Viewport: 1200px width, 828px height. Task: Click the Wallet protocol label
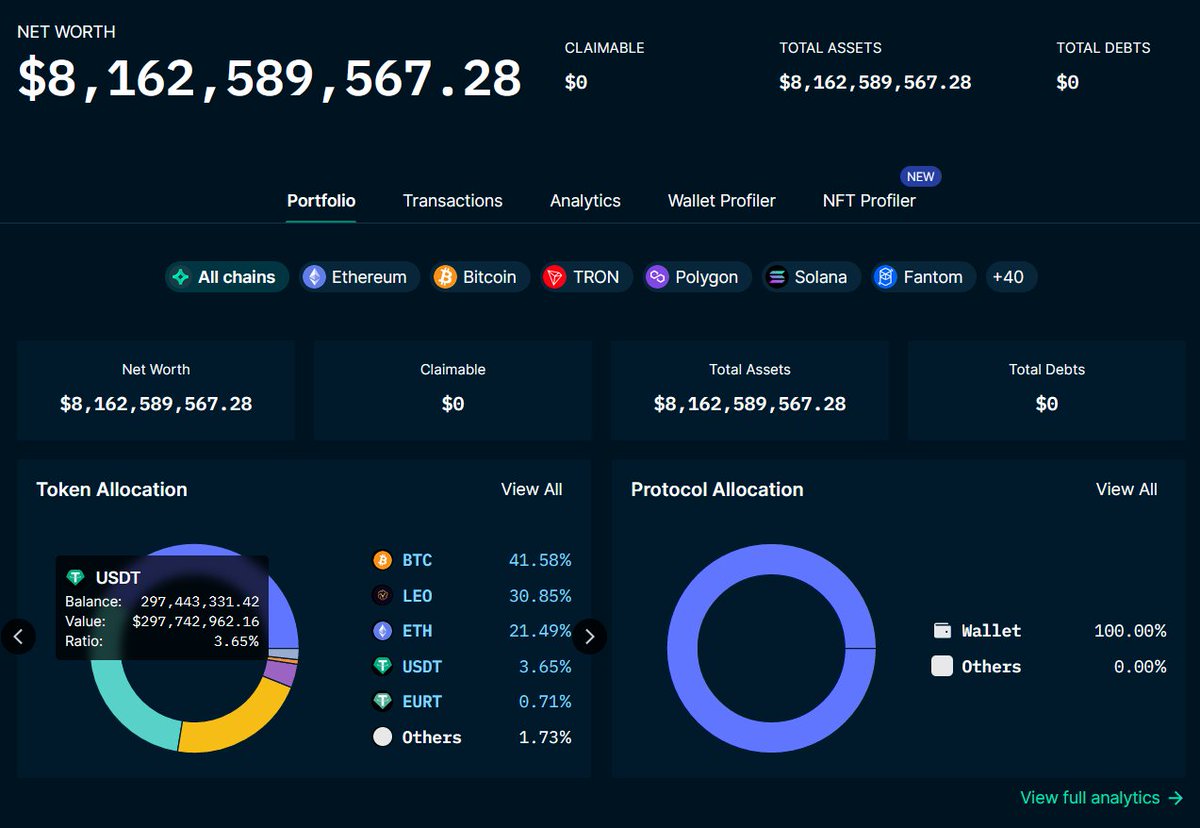pos(991,631)
